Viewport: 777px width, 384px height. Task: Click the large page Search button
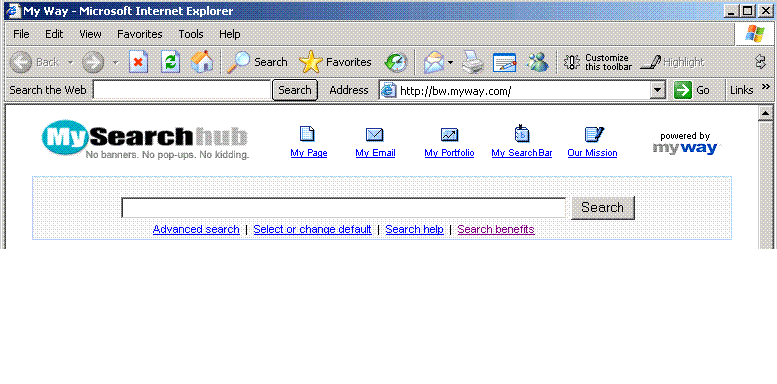click(x=603, y=208)
